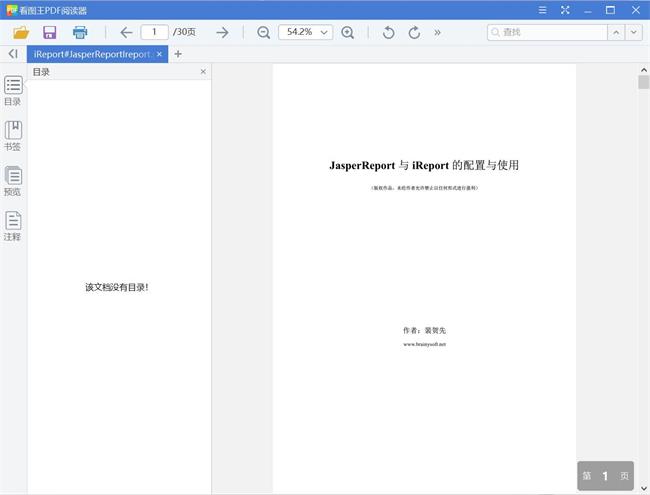Image resolution: width=650 pixels, height=495 pixels.
Task: Click the document title JasperReport 与 iReport
Action: tap(424, 165)
